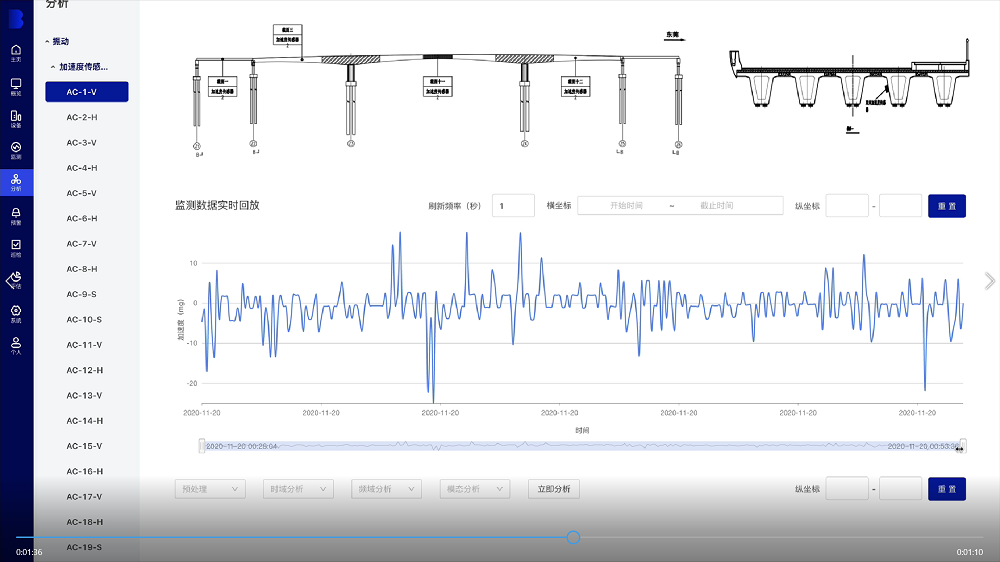The height and width of the screenshot is (562, 1000).
Task: Select the 分析 analysis icon in sidebar
Action: [16, 182]
